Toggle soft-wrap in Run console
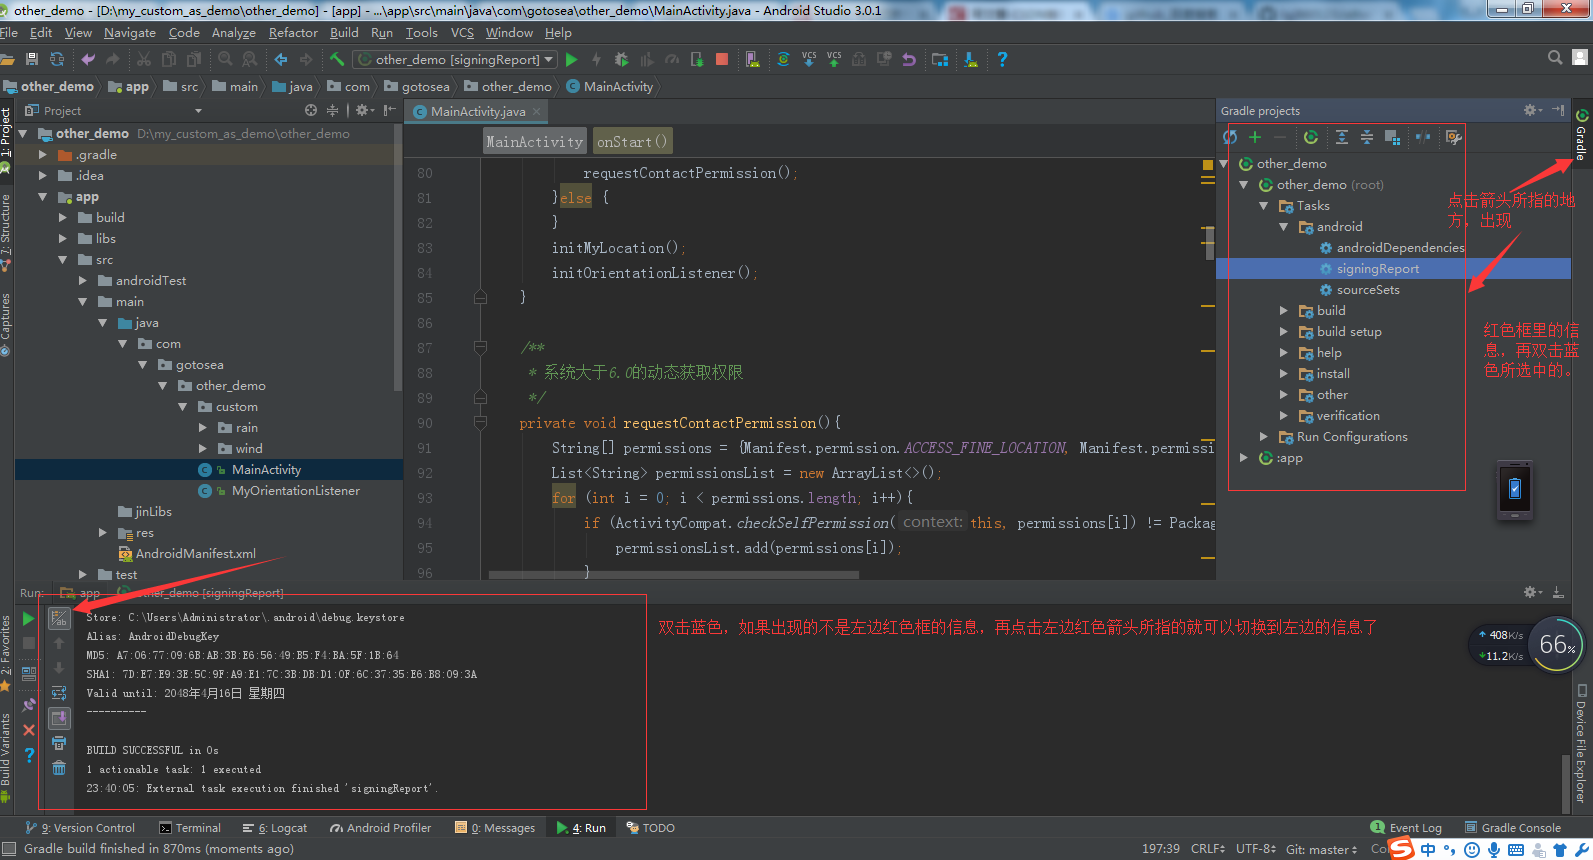 59,693
